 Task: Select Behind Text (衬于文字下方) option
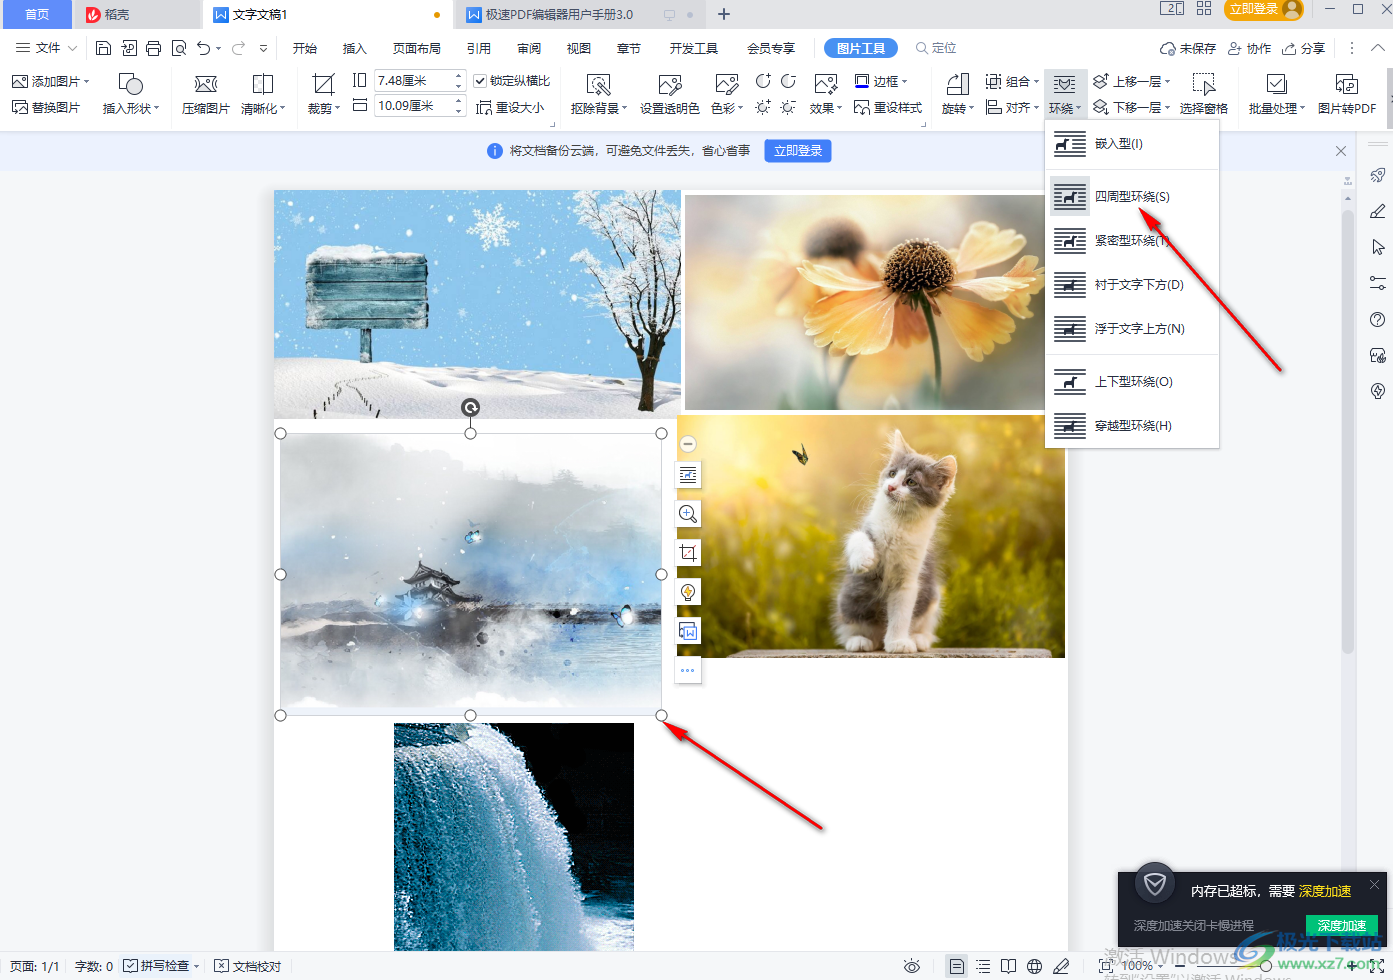1132,285
